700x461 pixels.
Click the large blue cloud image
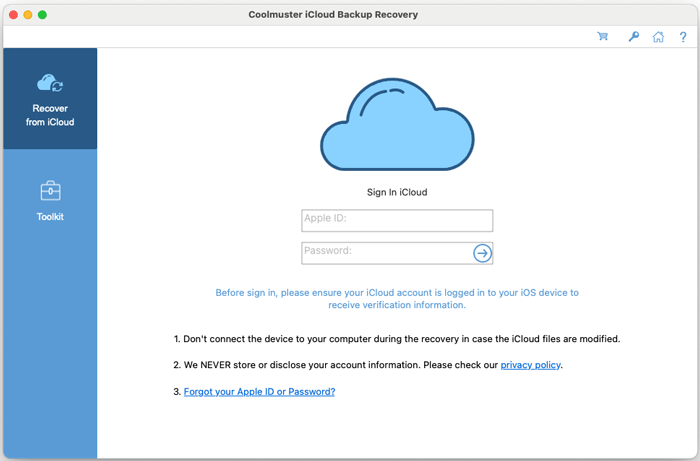[x=397, y=125]
